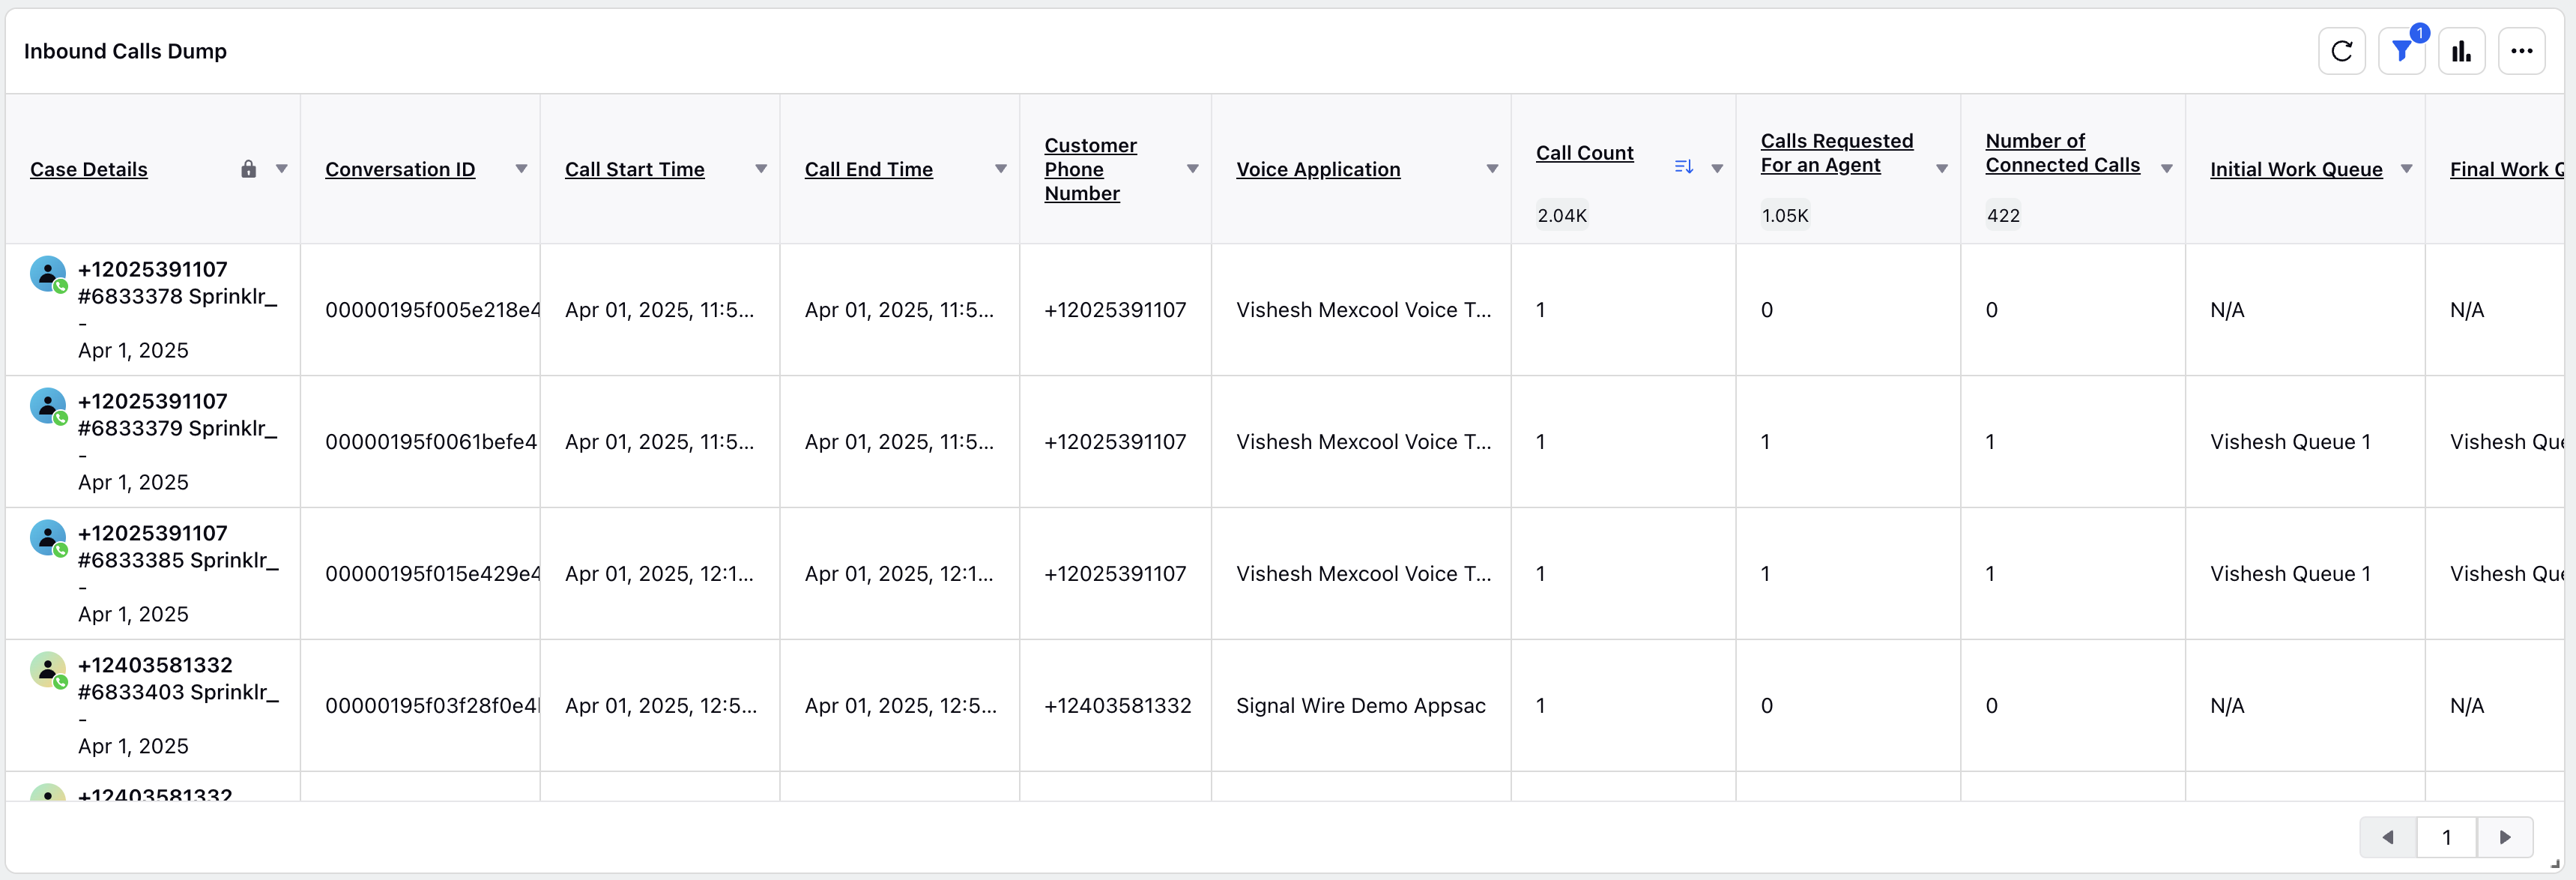Click Number of Connected Calls header
Viewport: 2576px width, 880px height.
[2063, 153]
